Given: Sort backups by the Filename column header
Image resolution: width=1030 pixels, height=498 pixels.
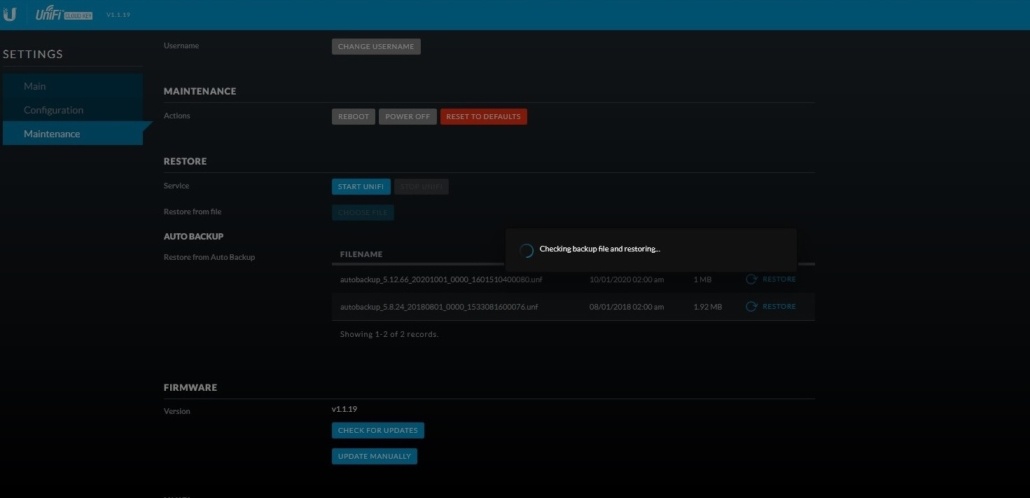Looking at the screenshot, I should click(x=361, y=254).
